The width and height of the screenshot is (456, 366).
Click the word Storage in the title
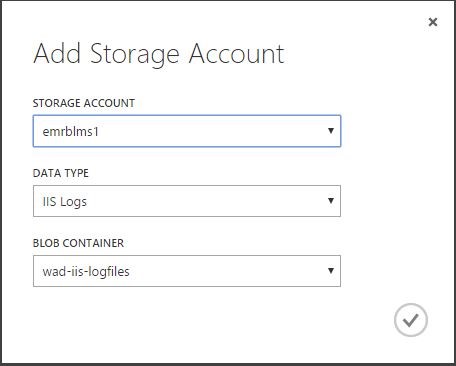click(135, 55)
